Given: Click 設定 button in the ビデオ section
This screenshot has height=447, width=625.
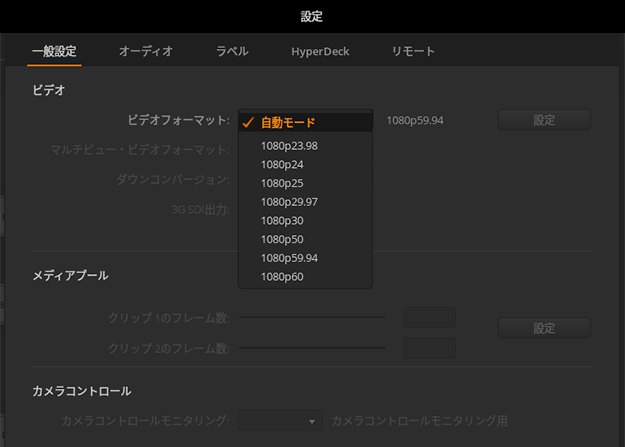Looking at the screenshot, I should pos(544,120).
